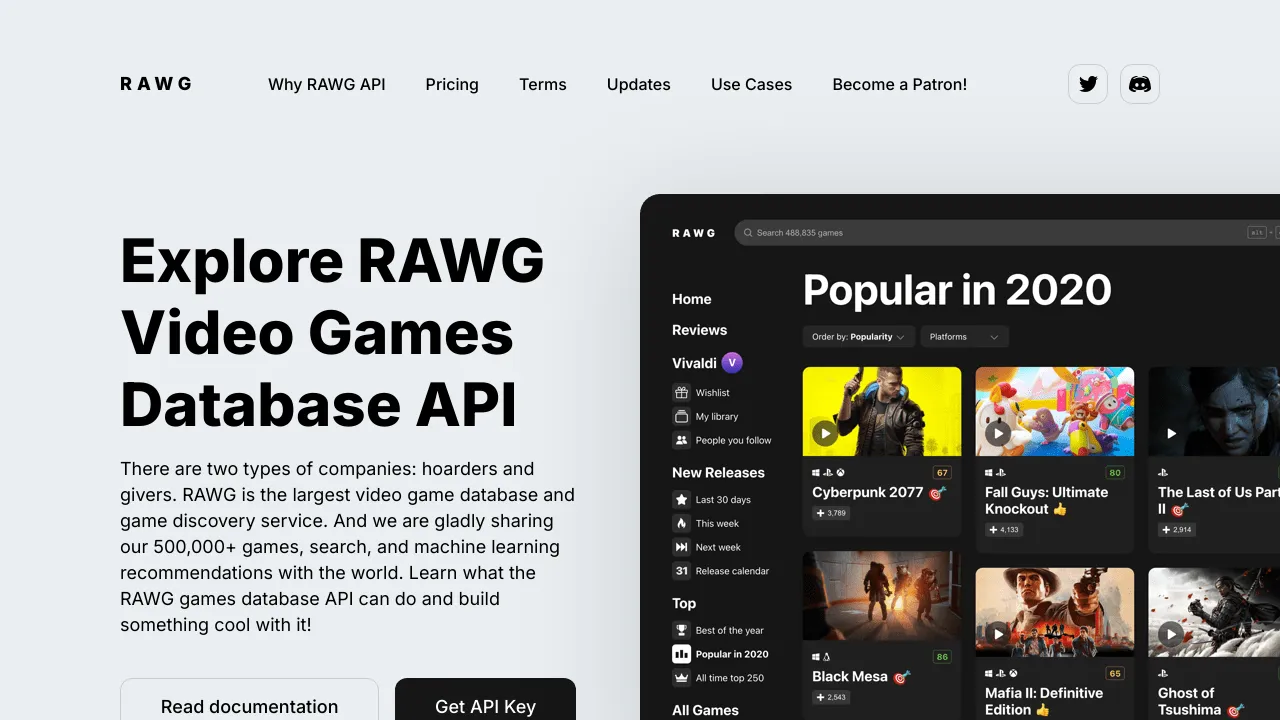1280x720 pixels.
Task: Open the Use Cases menu item
Action: [752, 84]
